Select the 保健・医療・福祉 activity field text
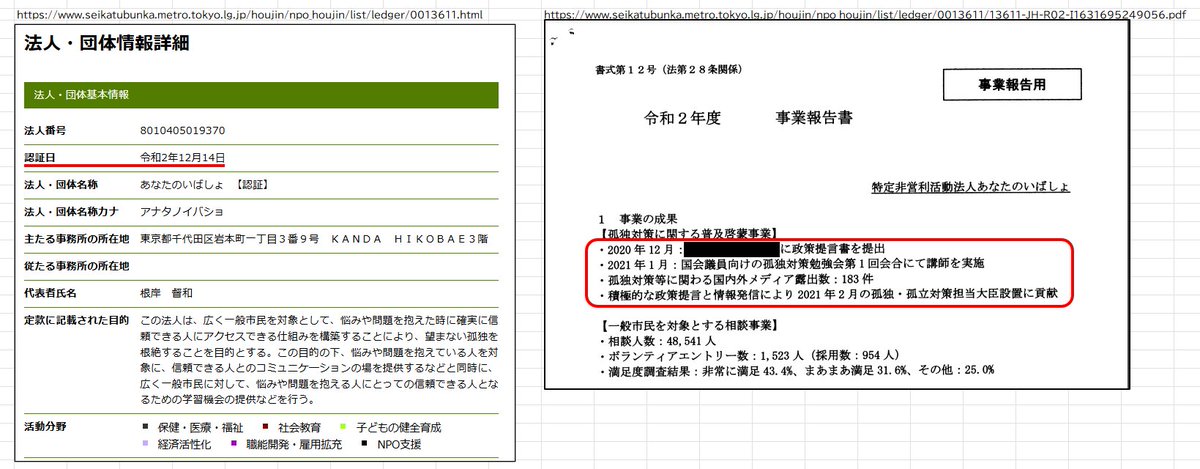This screenshot has height=469, width=1200. (x=202, y=428)
